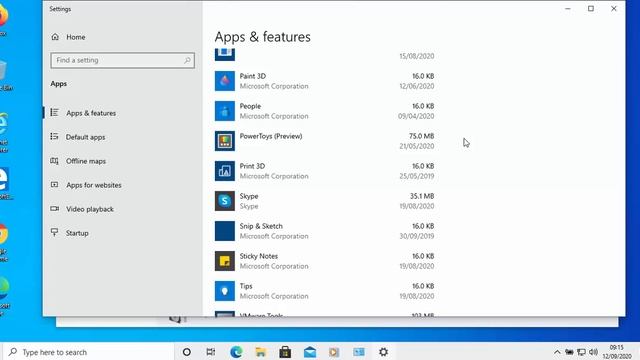Click the Default apps sidebar icon

(54, 137)
